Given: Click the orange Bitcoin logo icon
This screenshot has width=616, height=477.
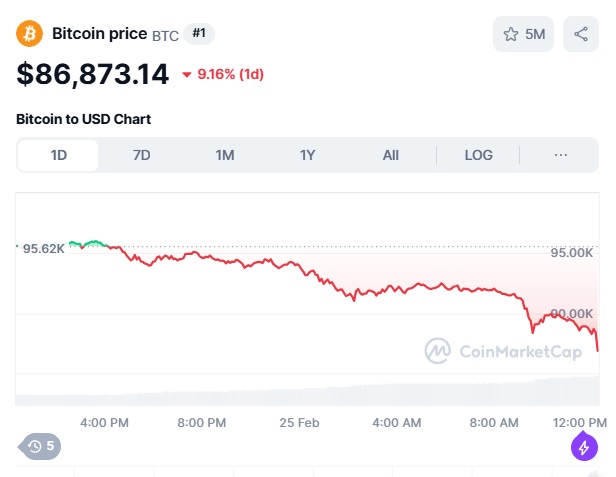Looking at the screenshot, I should 30,34.
